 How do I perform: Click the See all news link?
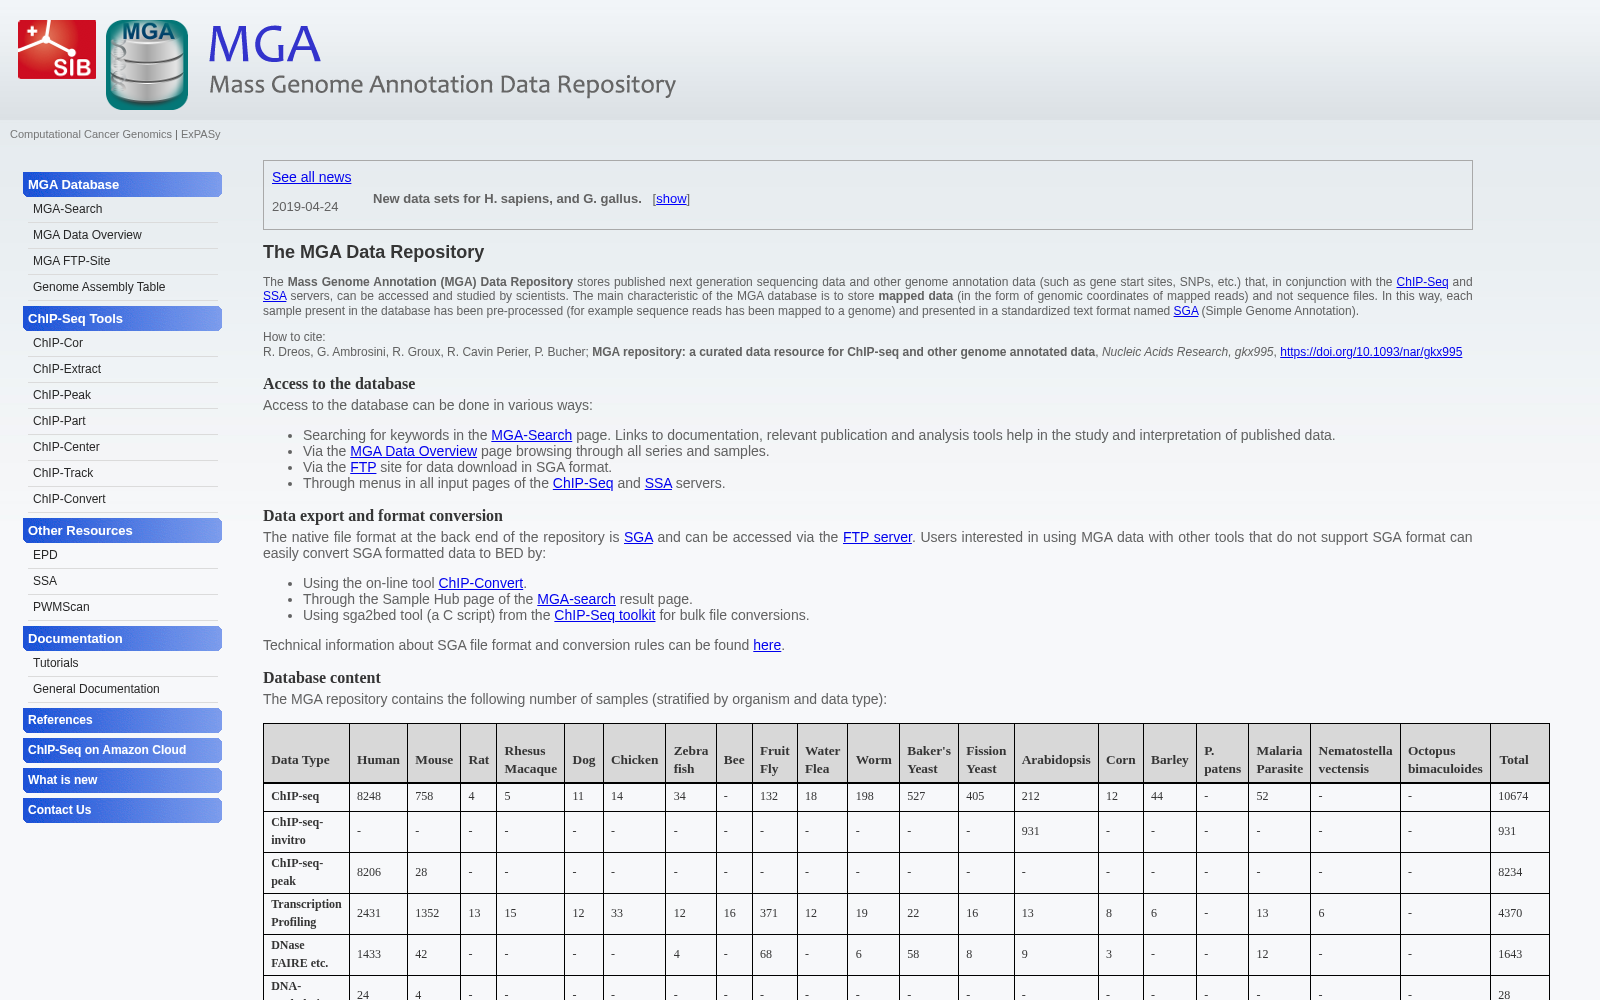coord(311,177)
